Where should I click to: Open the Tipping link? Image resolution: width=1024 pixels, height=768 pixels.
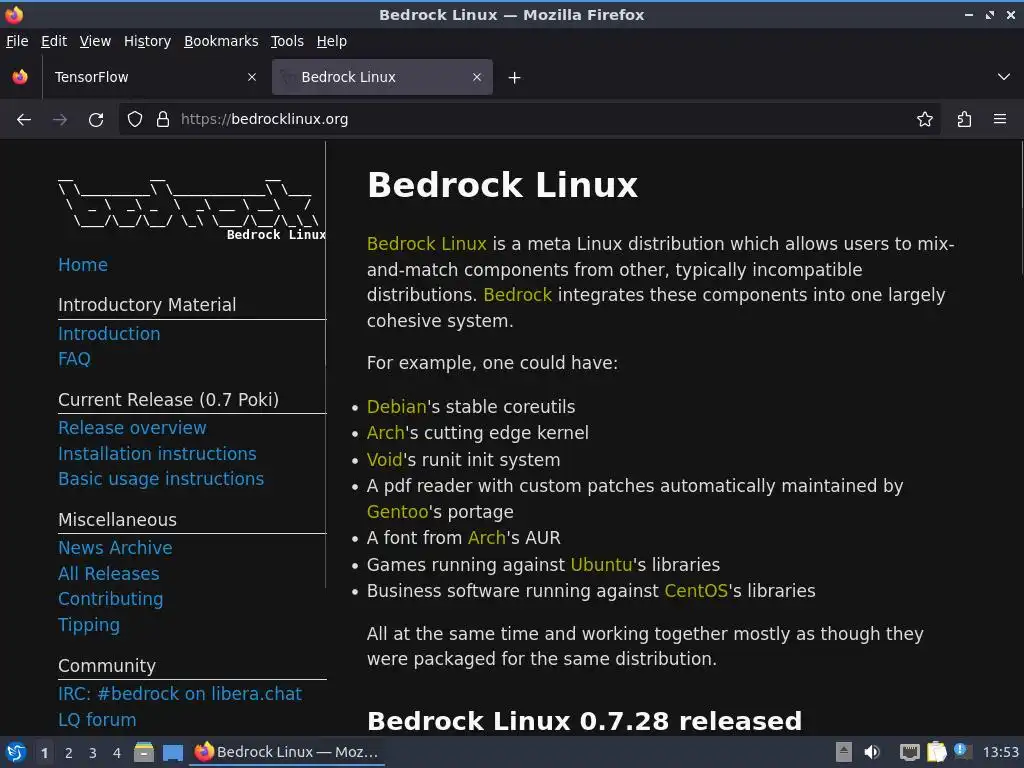pos(89,626)
